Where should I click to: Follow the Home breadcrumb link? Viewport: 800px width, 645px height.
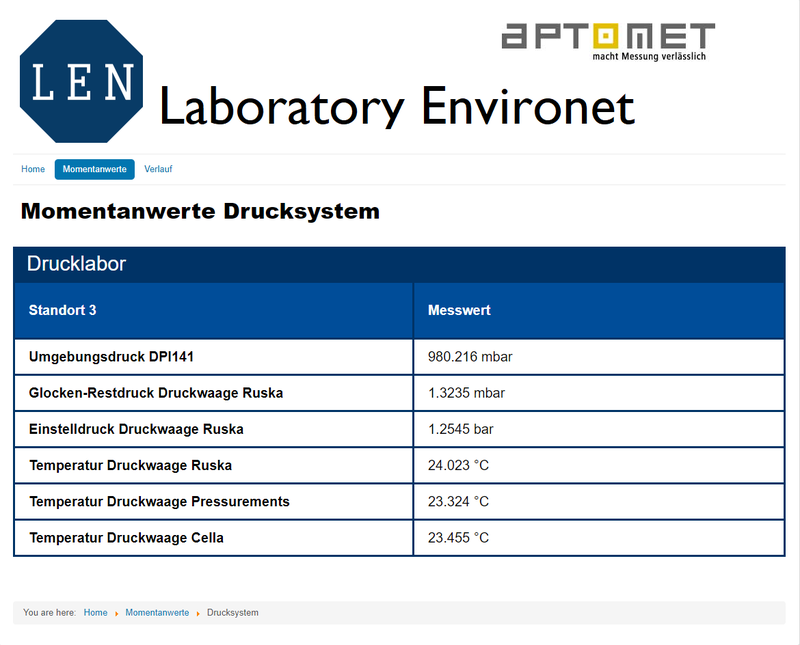[x=95, y=613]
